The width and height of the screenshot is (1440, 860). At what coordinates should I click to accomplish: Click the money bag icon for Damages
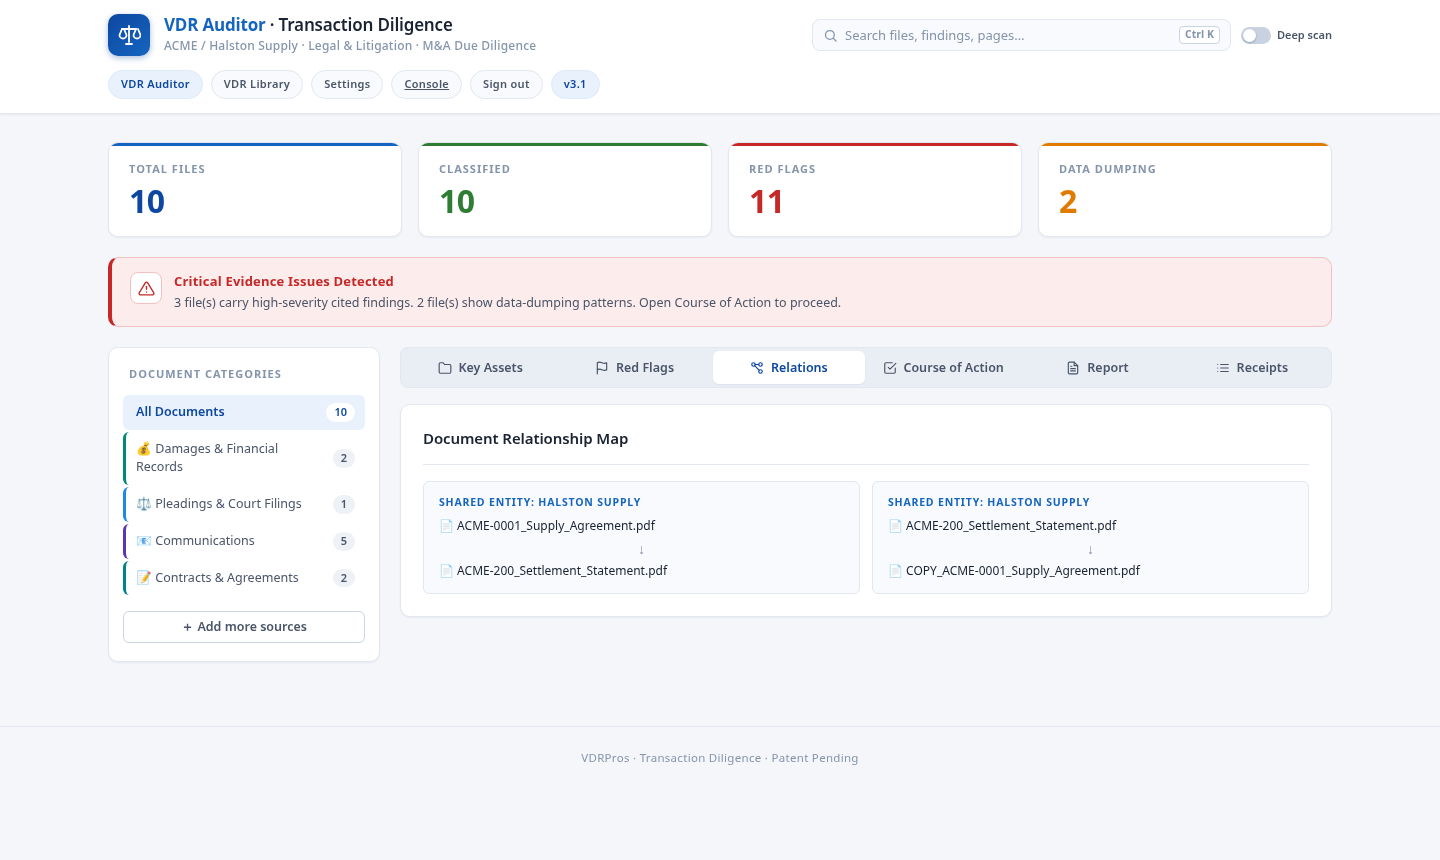click(x=144, y=449)
